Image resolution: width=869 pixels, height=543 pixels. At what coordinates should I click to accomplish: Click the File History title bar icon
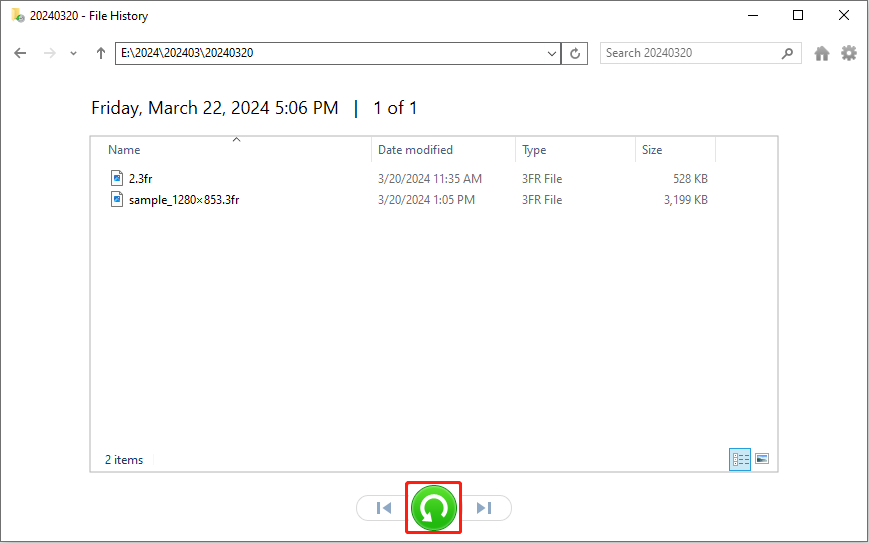[18, 15]
